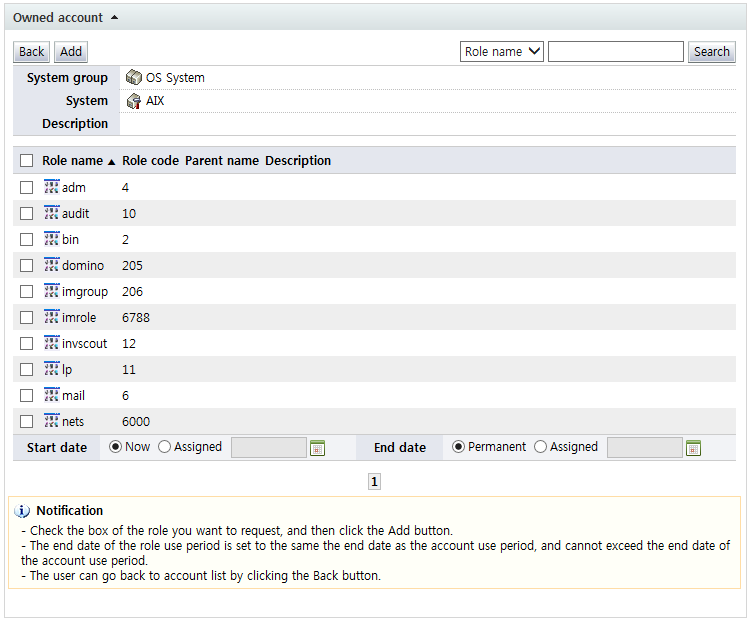Image resolution: width=748 pixels, height=619 pixels.
Task: Select the imrole role checkbox
Action: 27,317
